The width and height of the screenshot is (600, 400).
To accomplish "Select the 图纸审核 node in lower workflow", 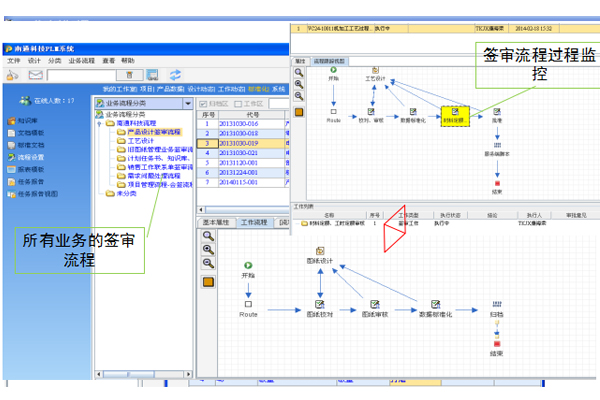I will coord(375,309).
